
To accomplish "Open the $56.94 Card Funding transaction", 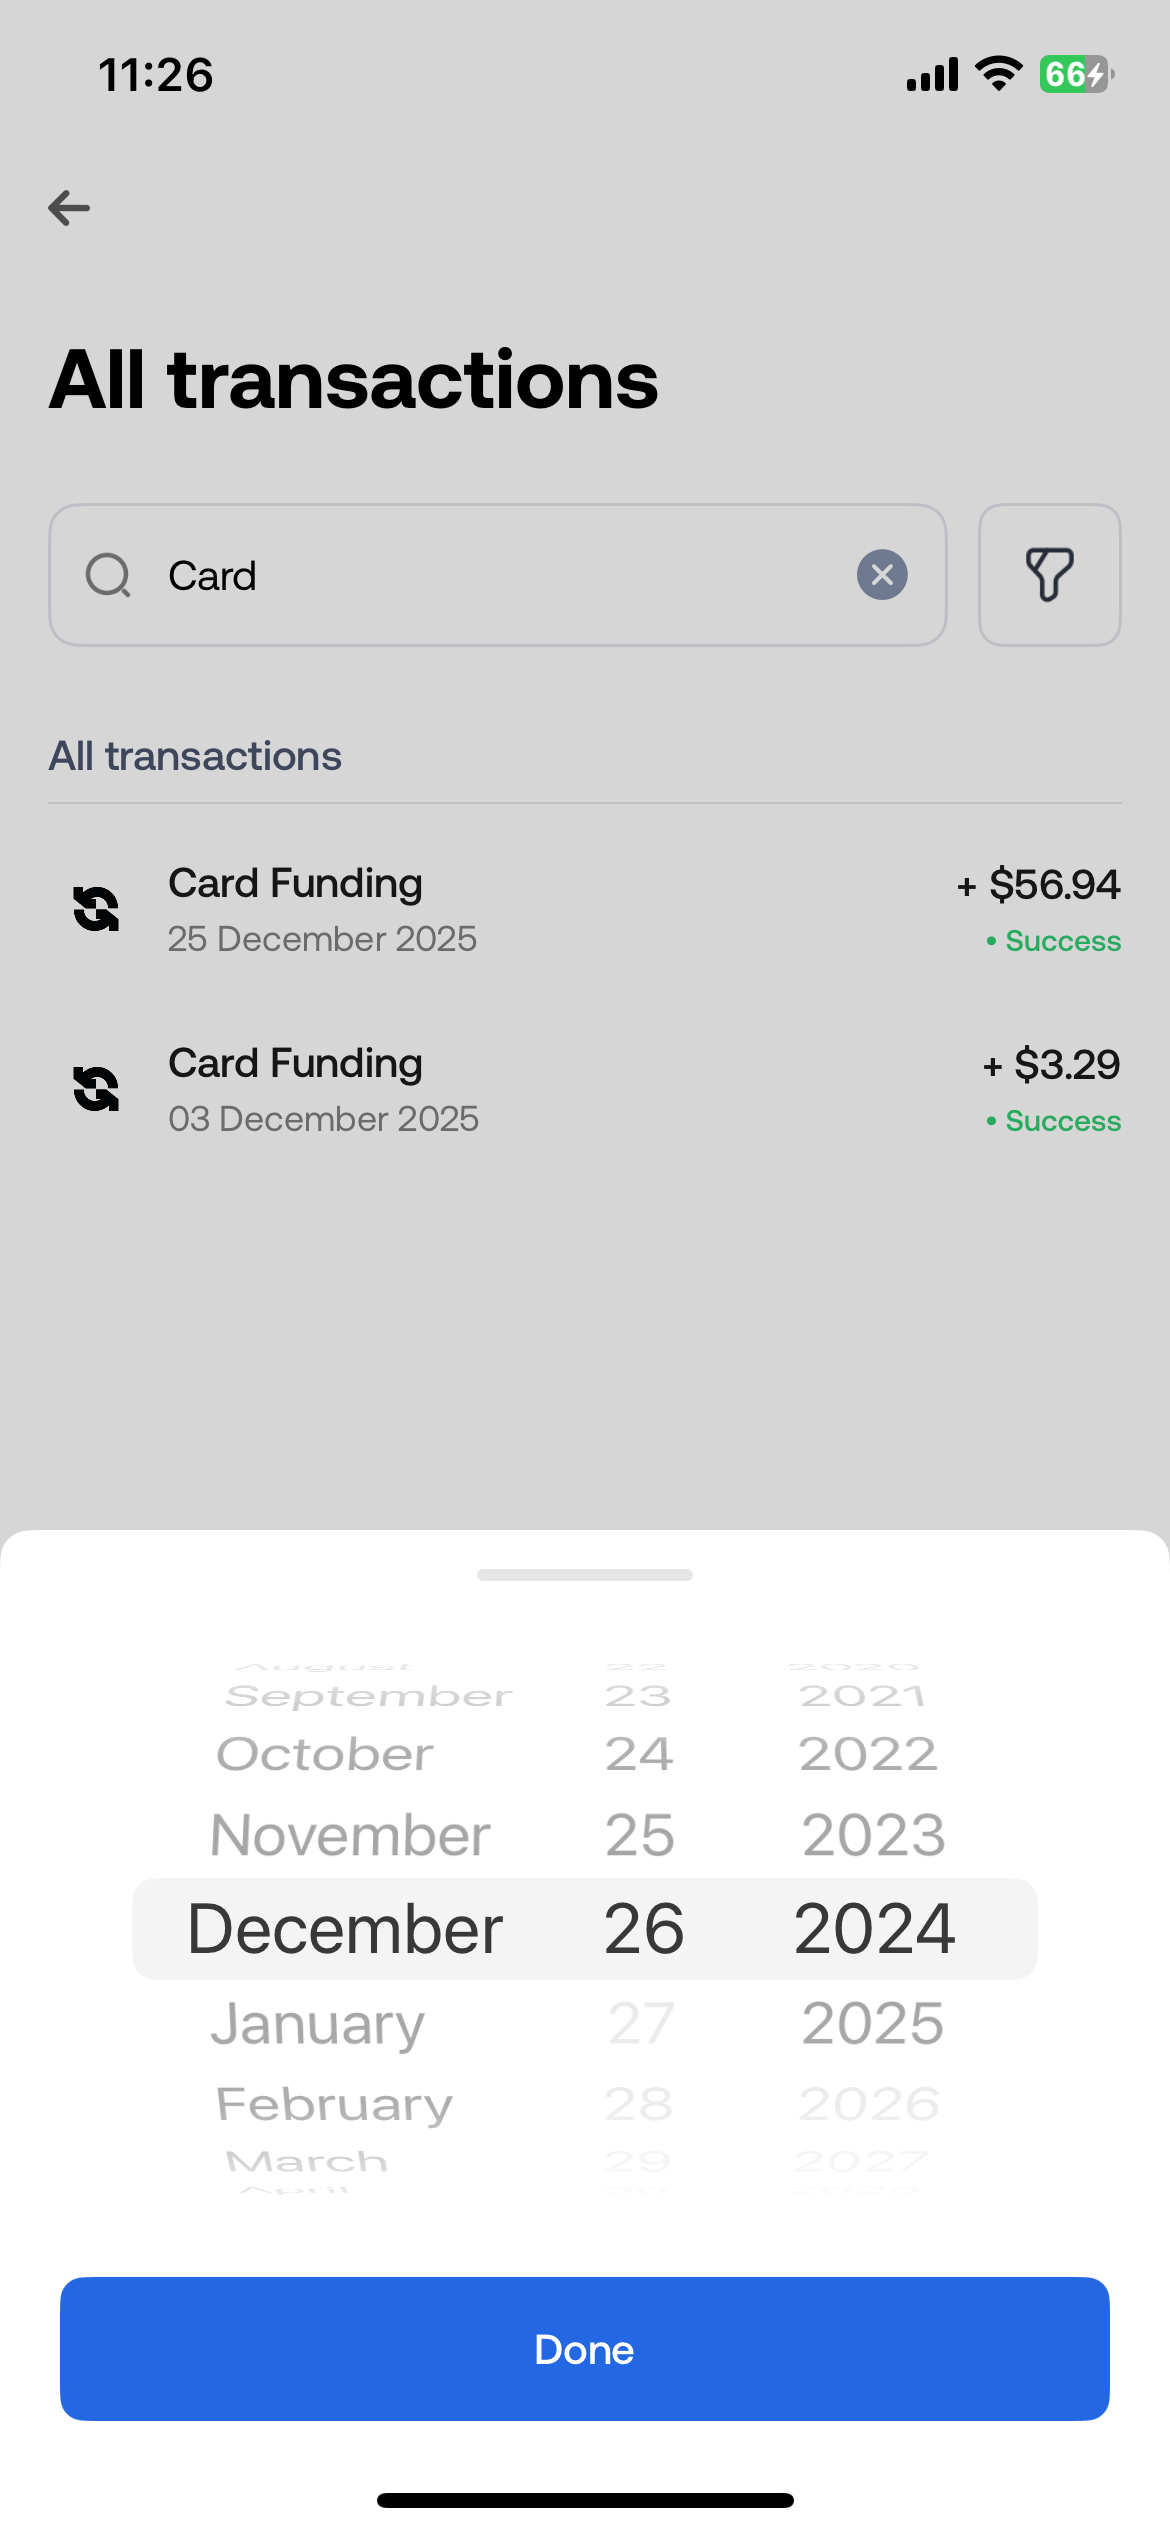I will pos(585,910).
